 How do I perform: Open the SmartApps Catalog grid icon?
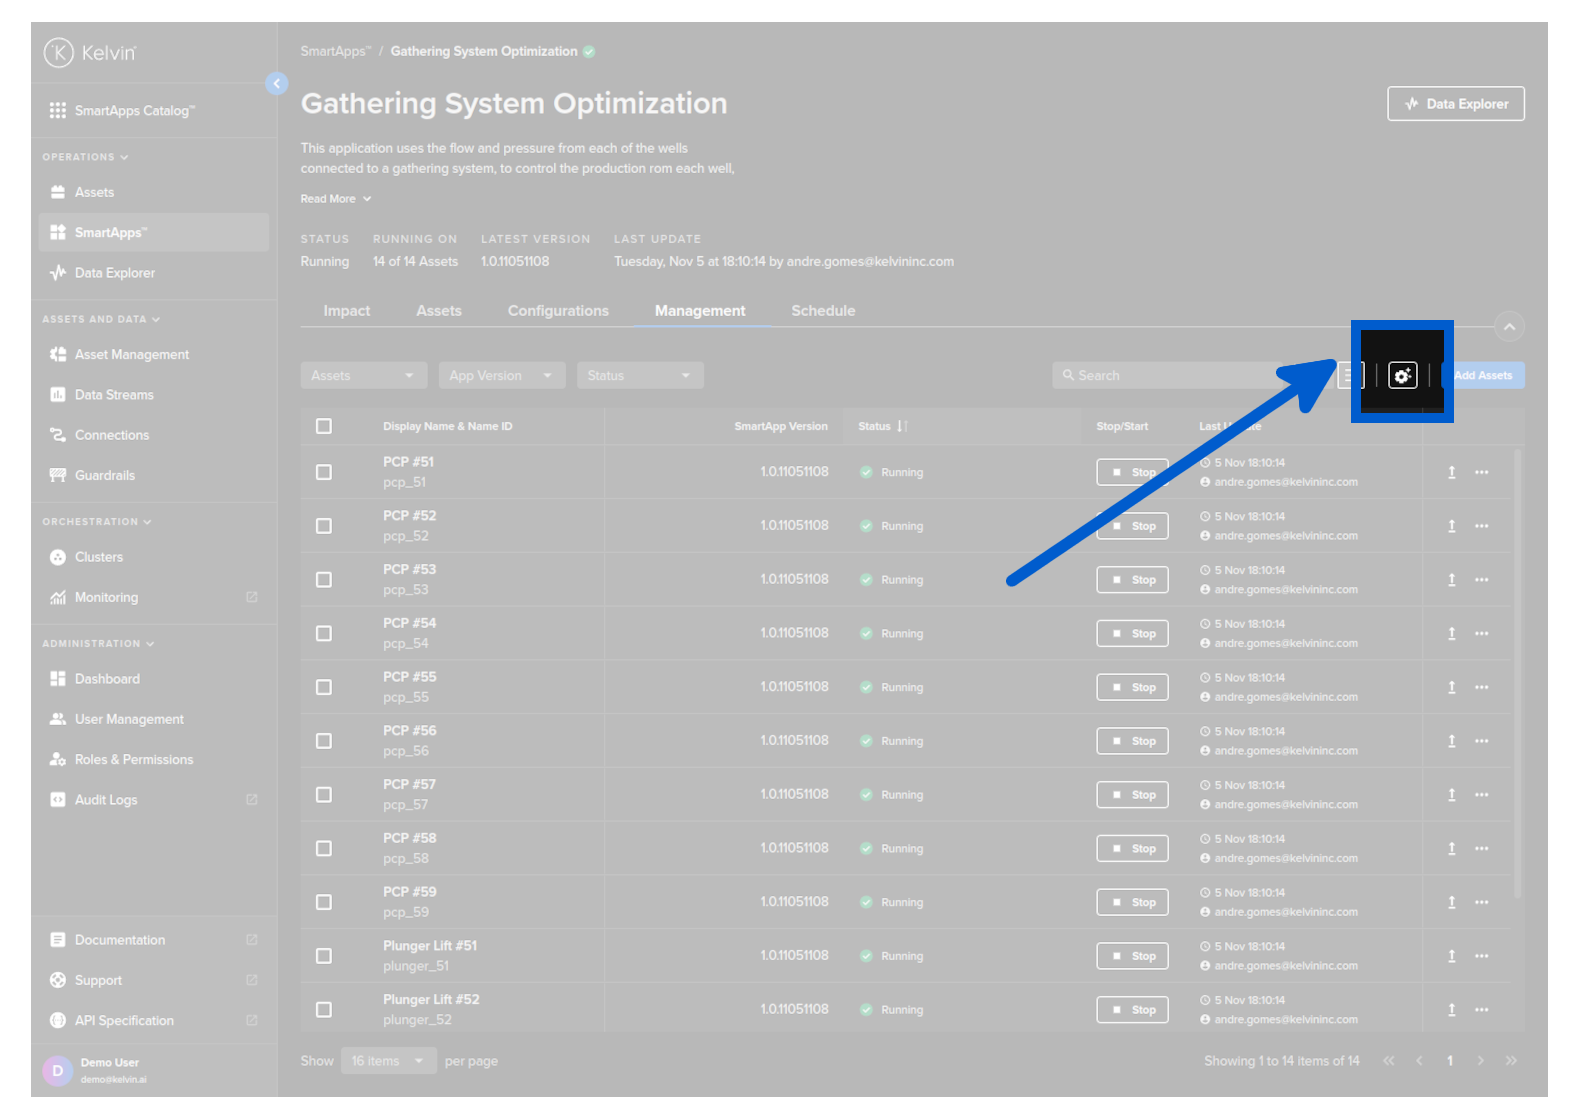coord(58,111)
